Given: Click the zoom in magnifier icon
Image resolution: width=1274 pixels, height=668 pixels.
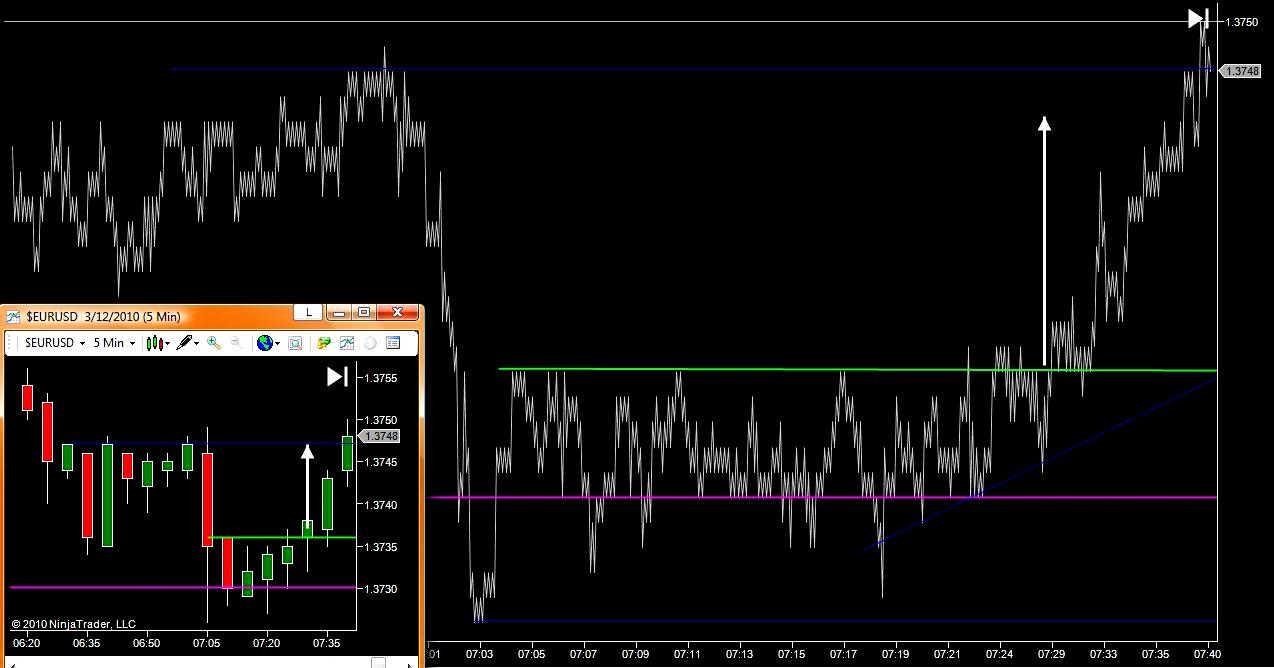Looking at the screenshot, I should [214, 343].
